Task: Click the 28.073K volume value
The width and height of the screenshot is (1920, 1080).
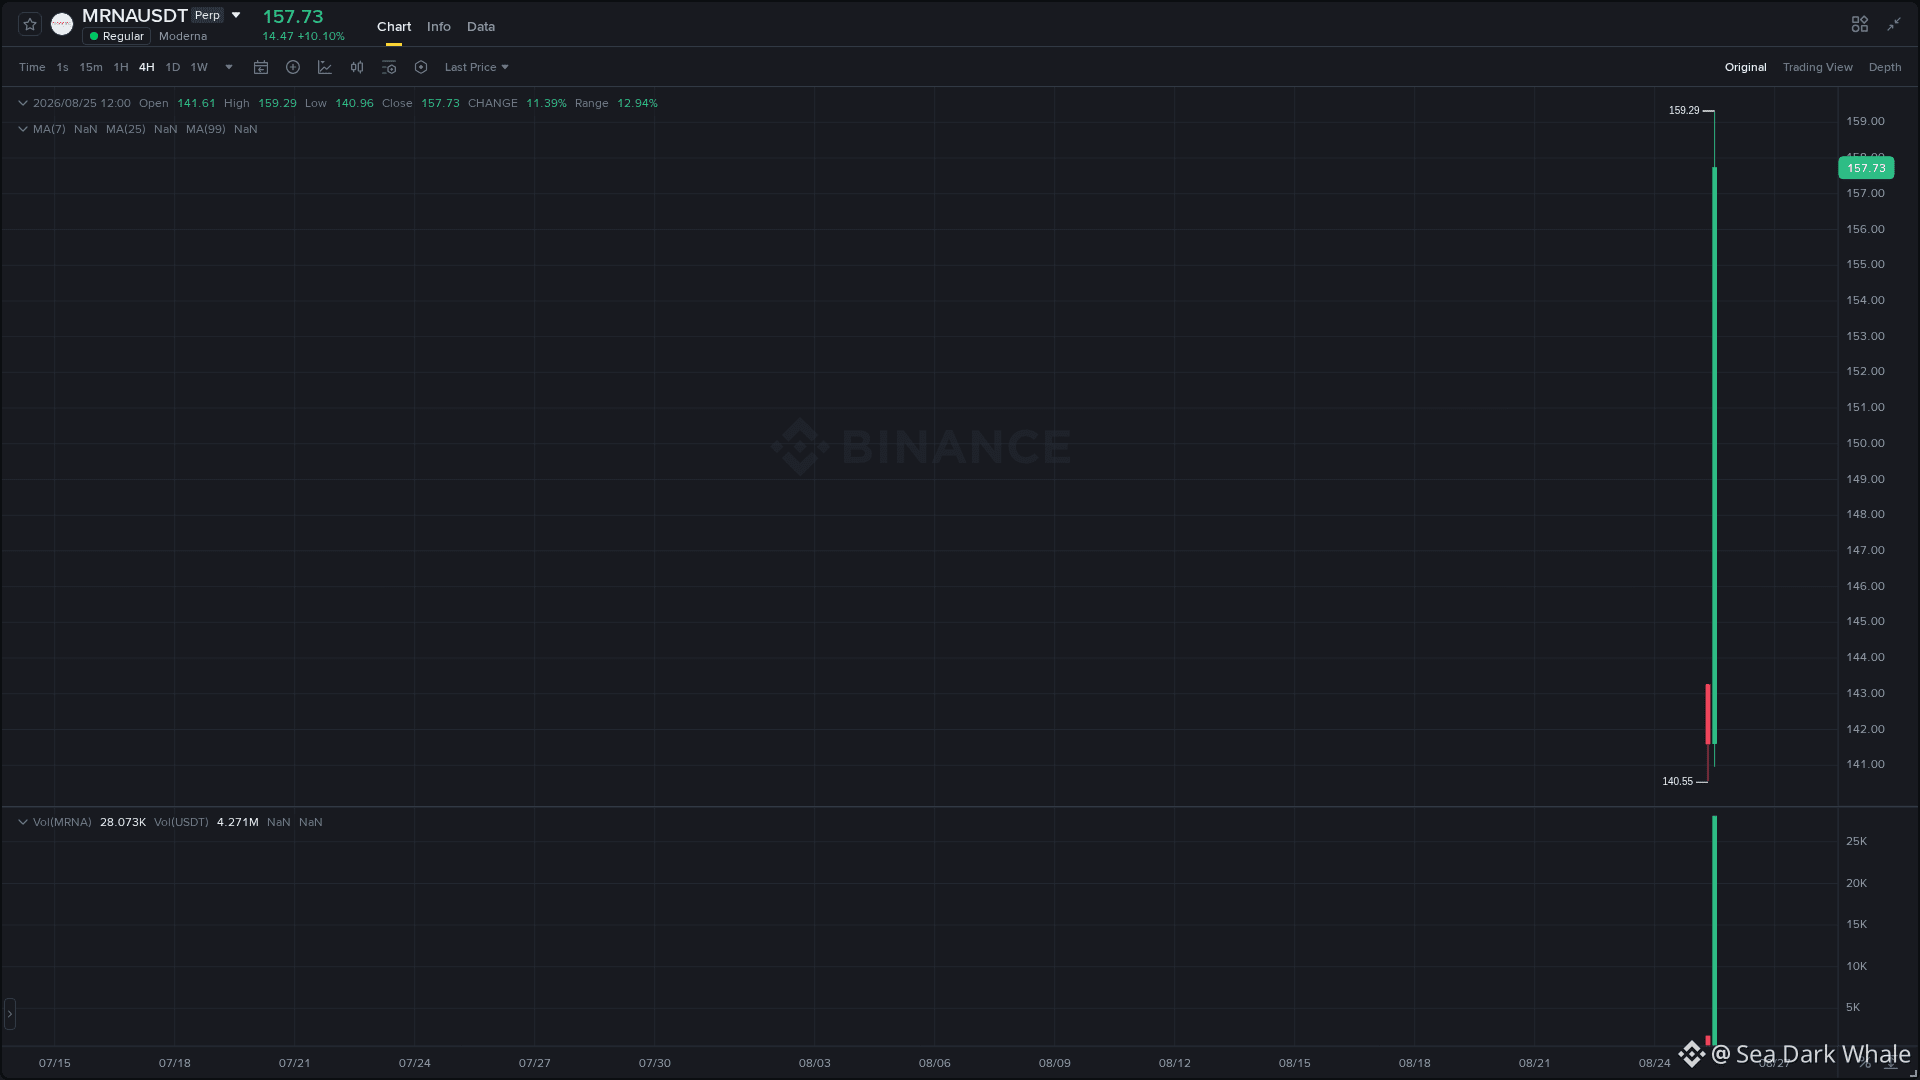Action: 123,822
